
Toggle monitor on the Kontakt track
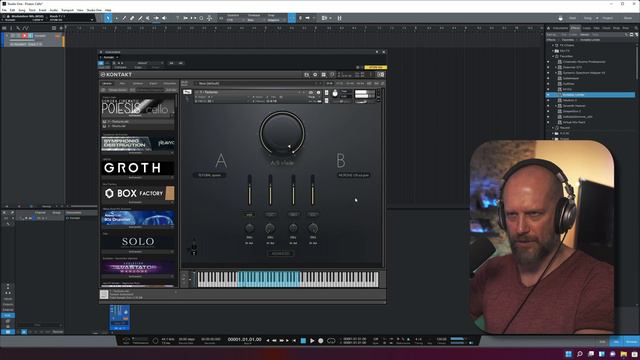(30, 36)
